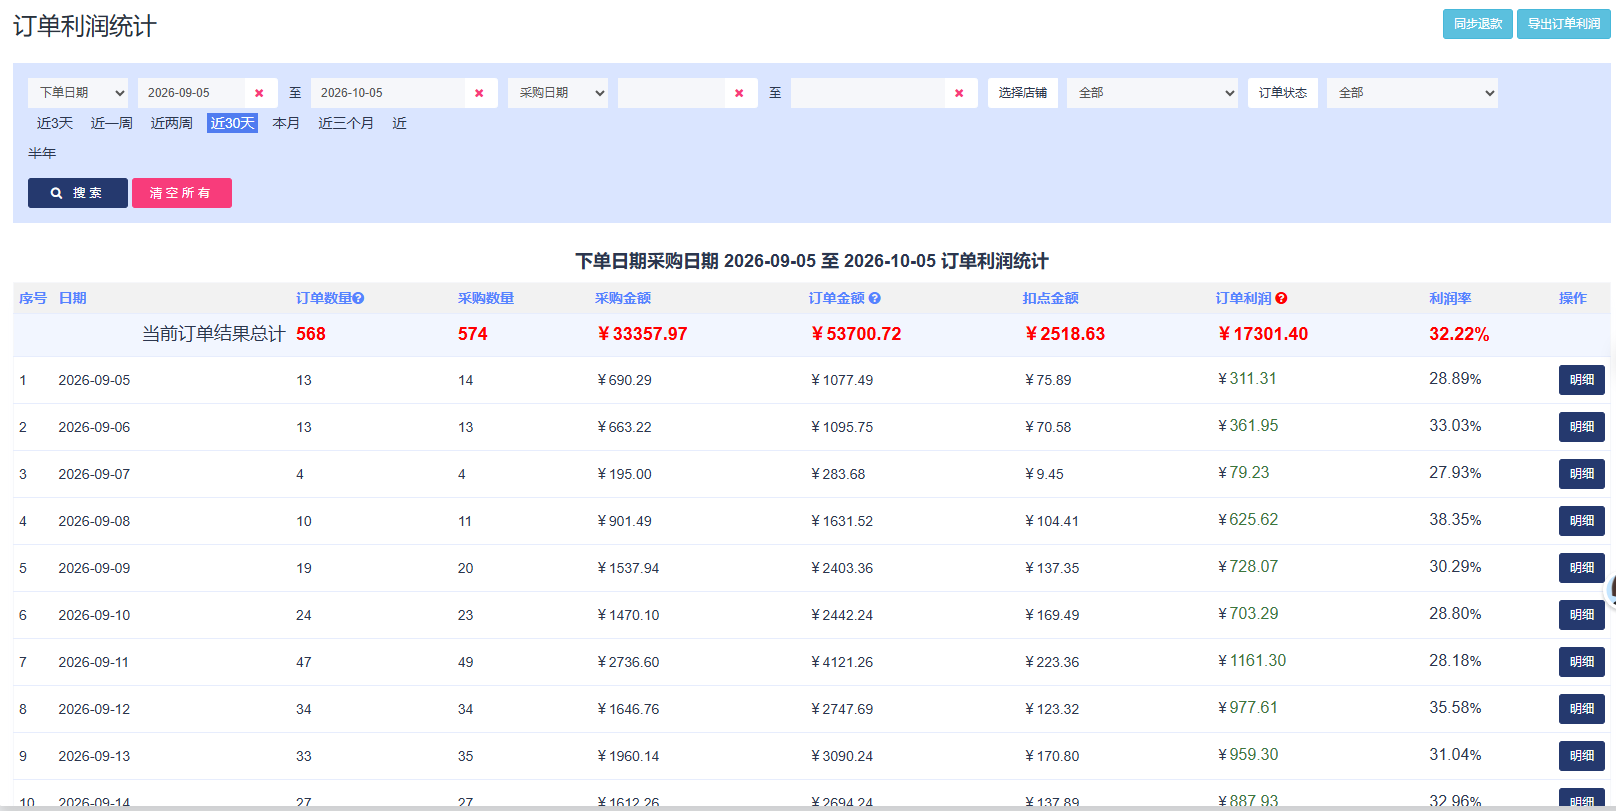Click date cell 2026-09-11
The image size is (1616, 811).
pos(94,662)
